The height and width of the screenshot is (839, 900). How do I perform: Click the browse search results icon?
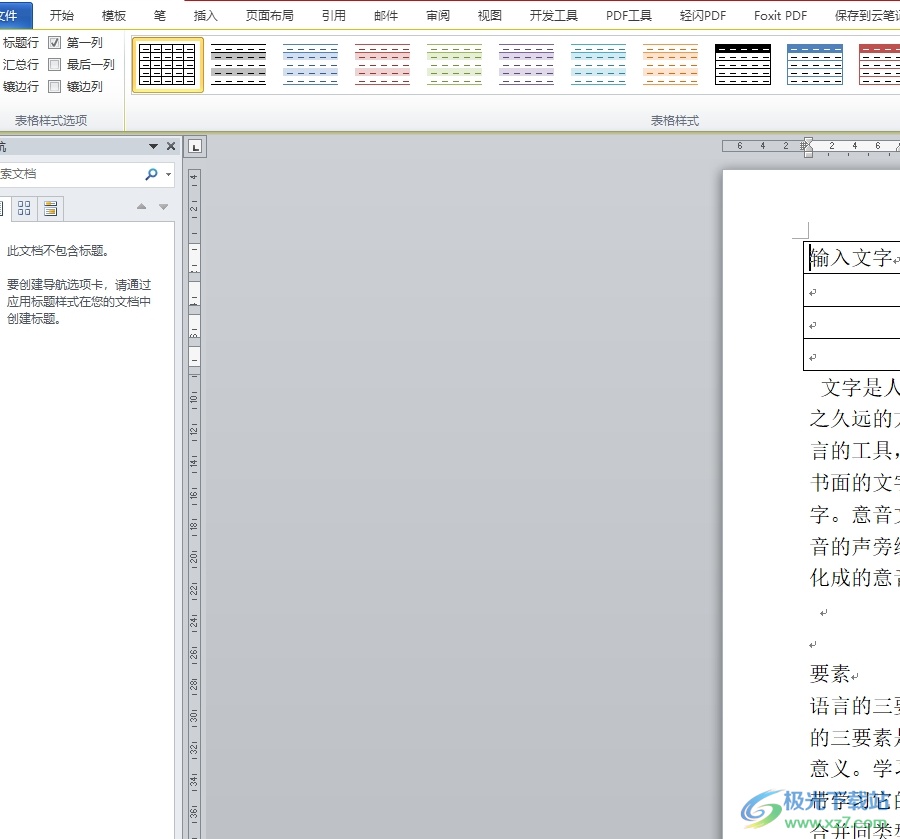pos(50,208)
